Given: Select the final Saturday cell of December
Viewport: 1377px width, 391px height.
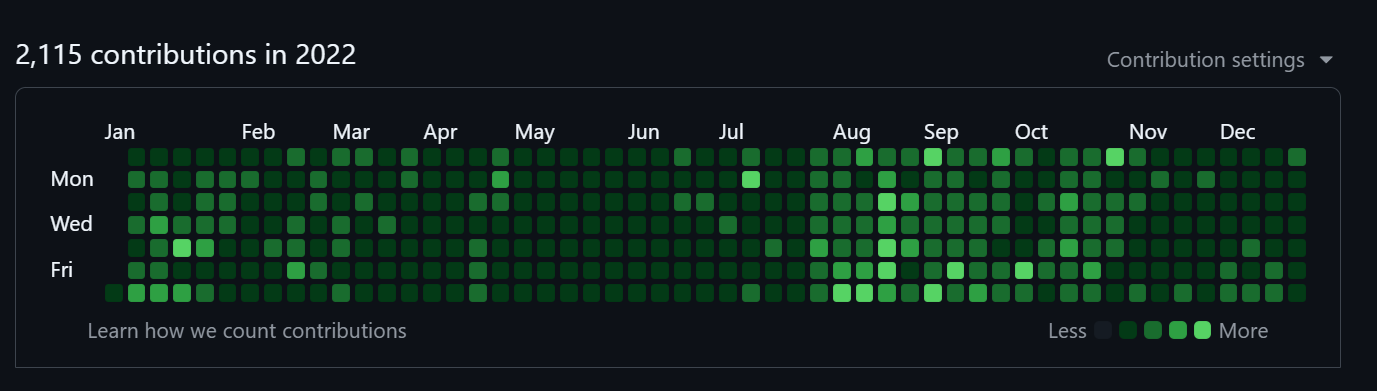Looking at the screenshot, I should [1297, 293].
